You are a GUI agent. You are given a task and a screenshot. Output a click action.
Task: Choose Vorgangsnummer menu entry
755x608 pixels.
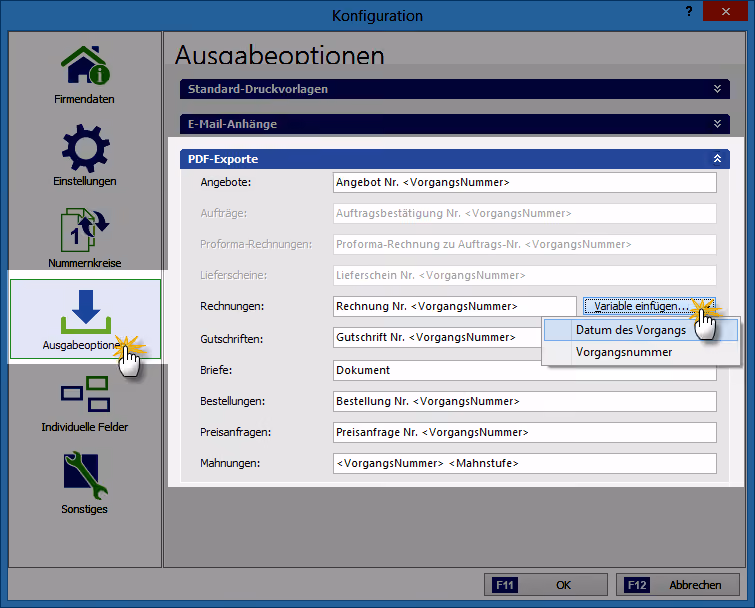[x=640, y=352]
